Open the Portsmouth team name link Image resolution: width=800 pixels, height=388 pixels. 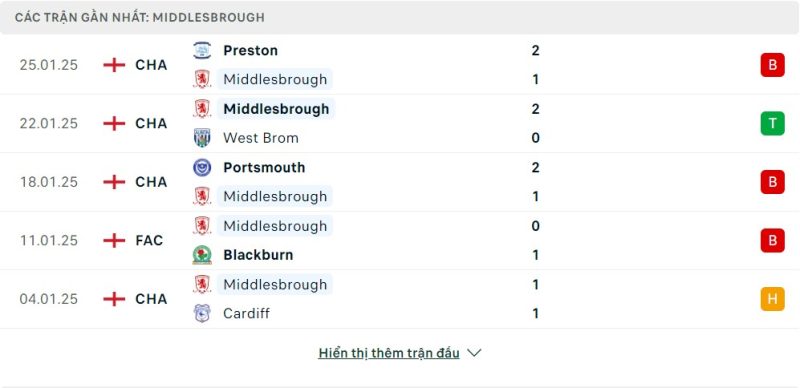coord(264,167)
